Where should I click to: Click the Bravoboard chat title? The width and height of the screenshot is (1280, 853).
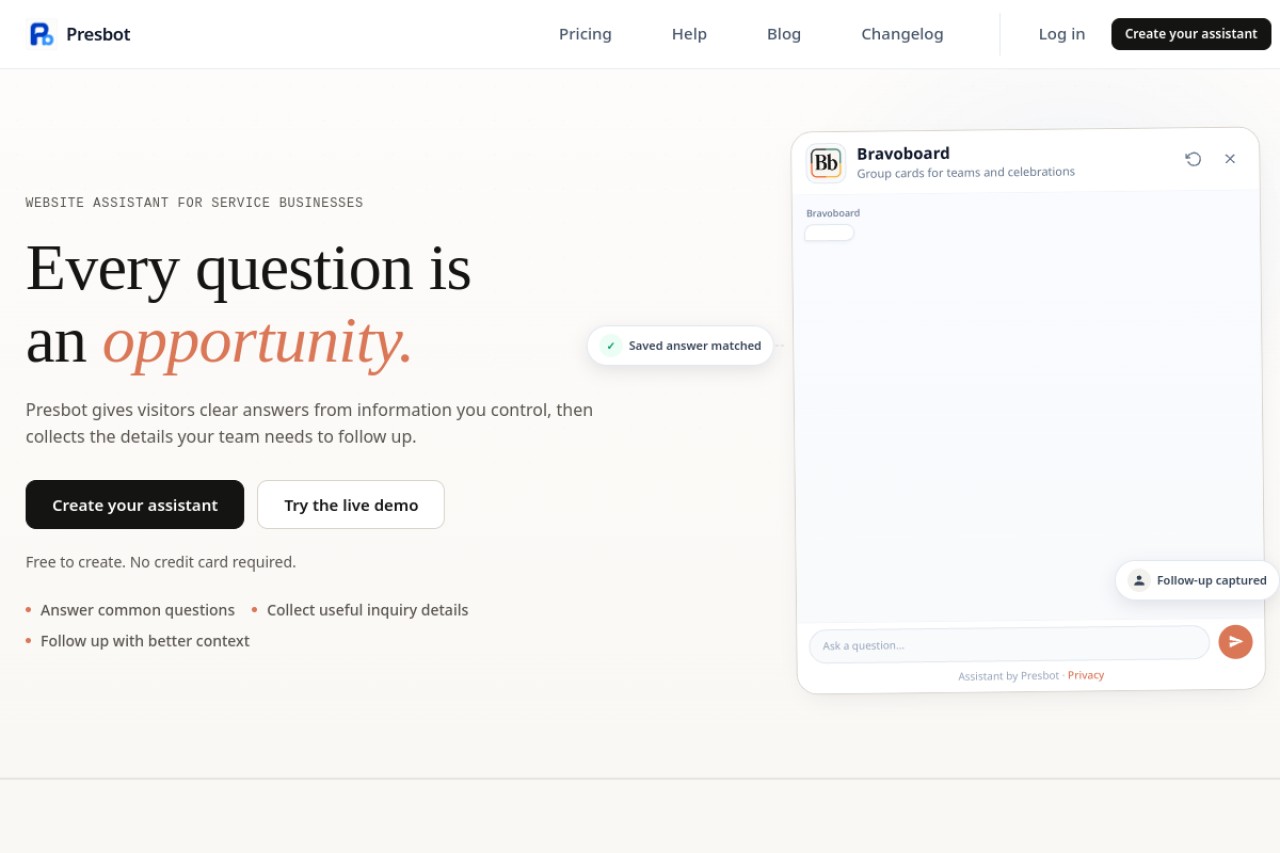coord(903,153)
